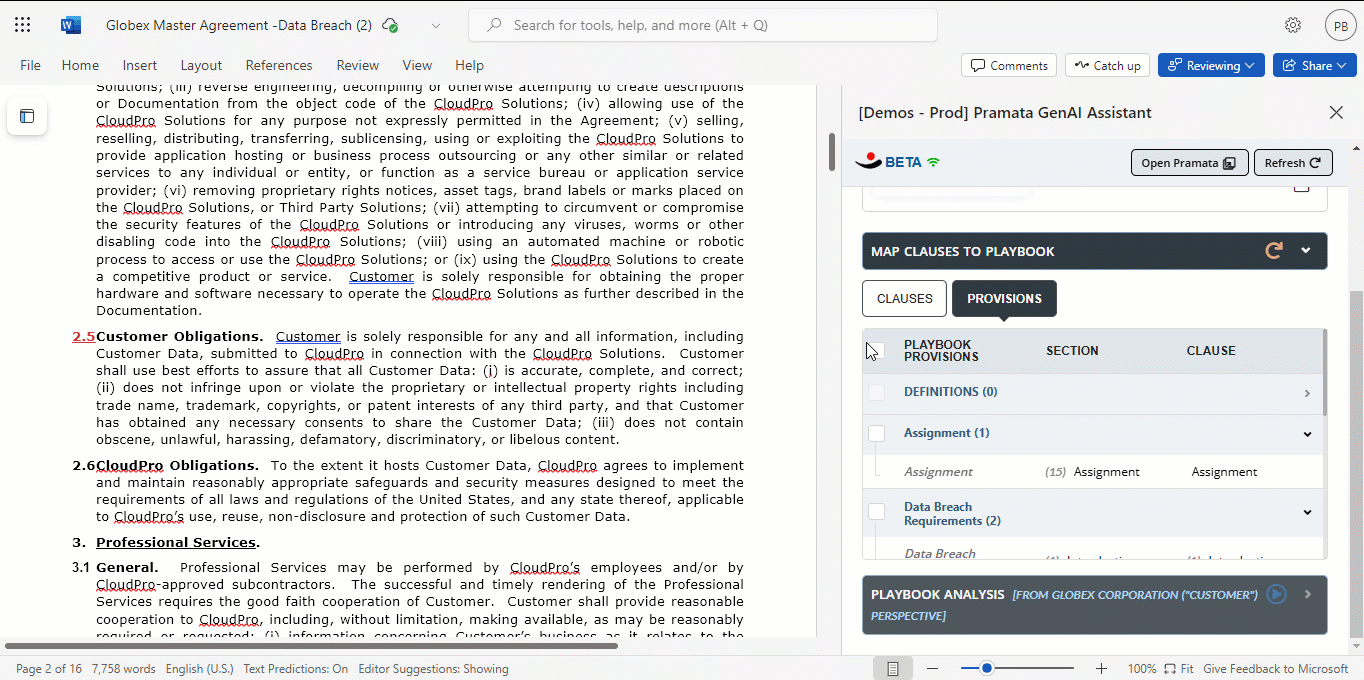Collapse the Assignment (1) group chevron
The height and width of the screenshot is (680, 1364).
(1307, 434)
